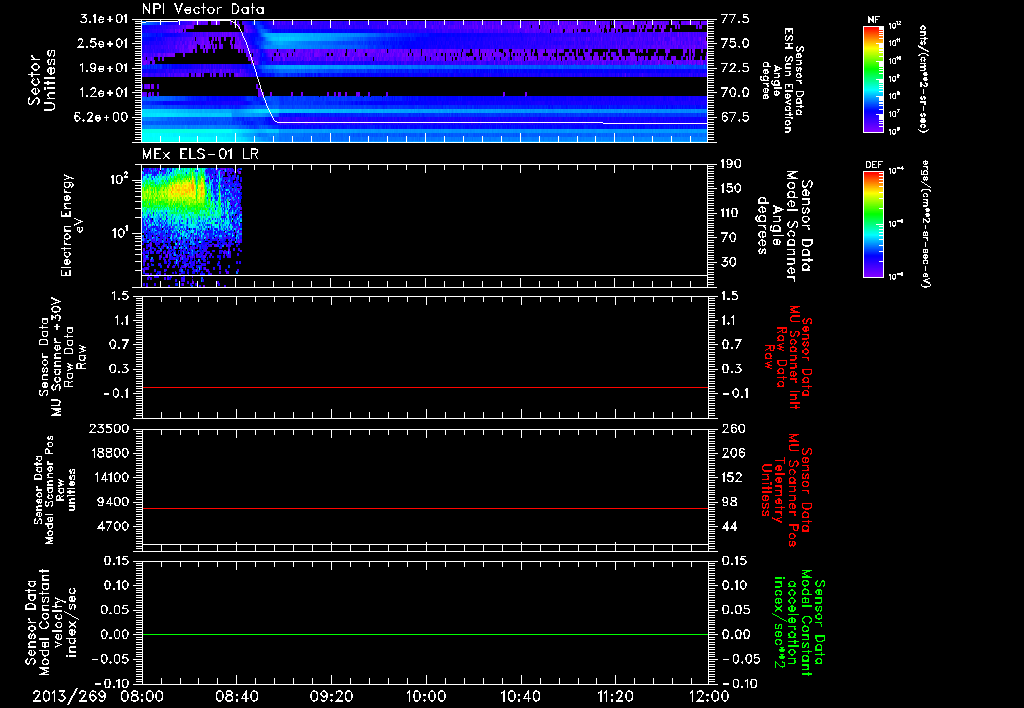Select the DEF color scale bar
The width and height of the screenshot is (1024, 708).
875,222
